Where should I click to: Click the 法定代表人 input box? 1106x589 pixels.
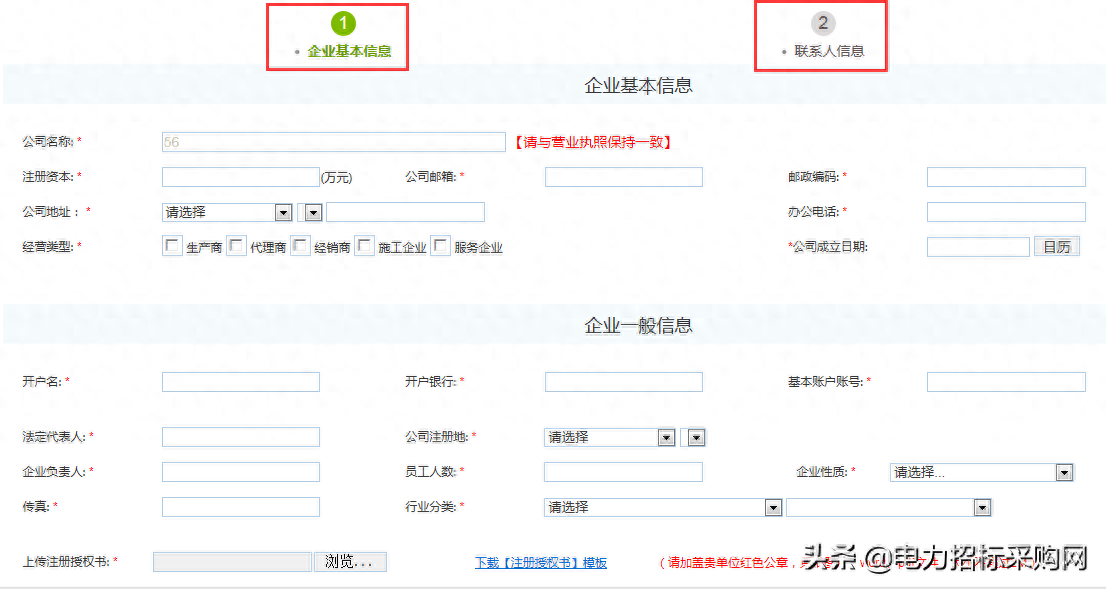[x=241, y=437]
